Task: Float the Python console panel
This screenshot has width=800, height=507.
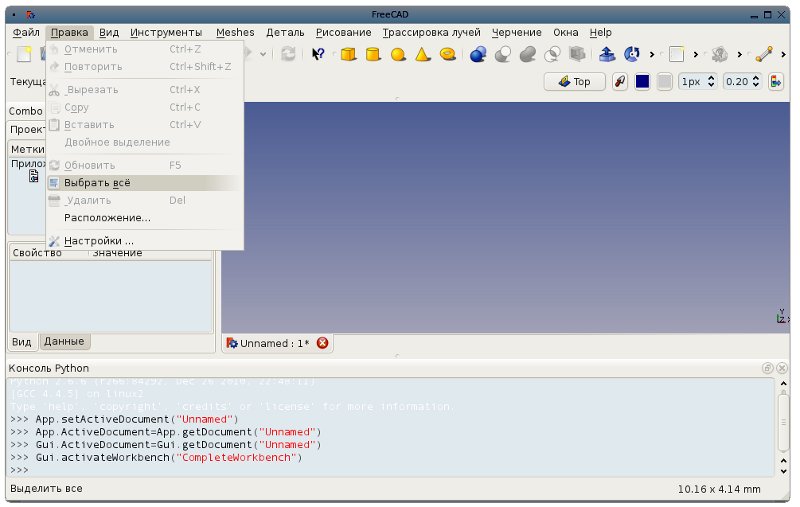Action: [x=767, y=368]
